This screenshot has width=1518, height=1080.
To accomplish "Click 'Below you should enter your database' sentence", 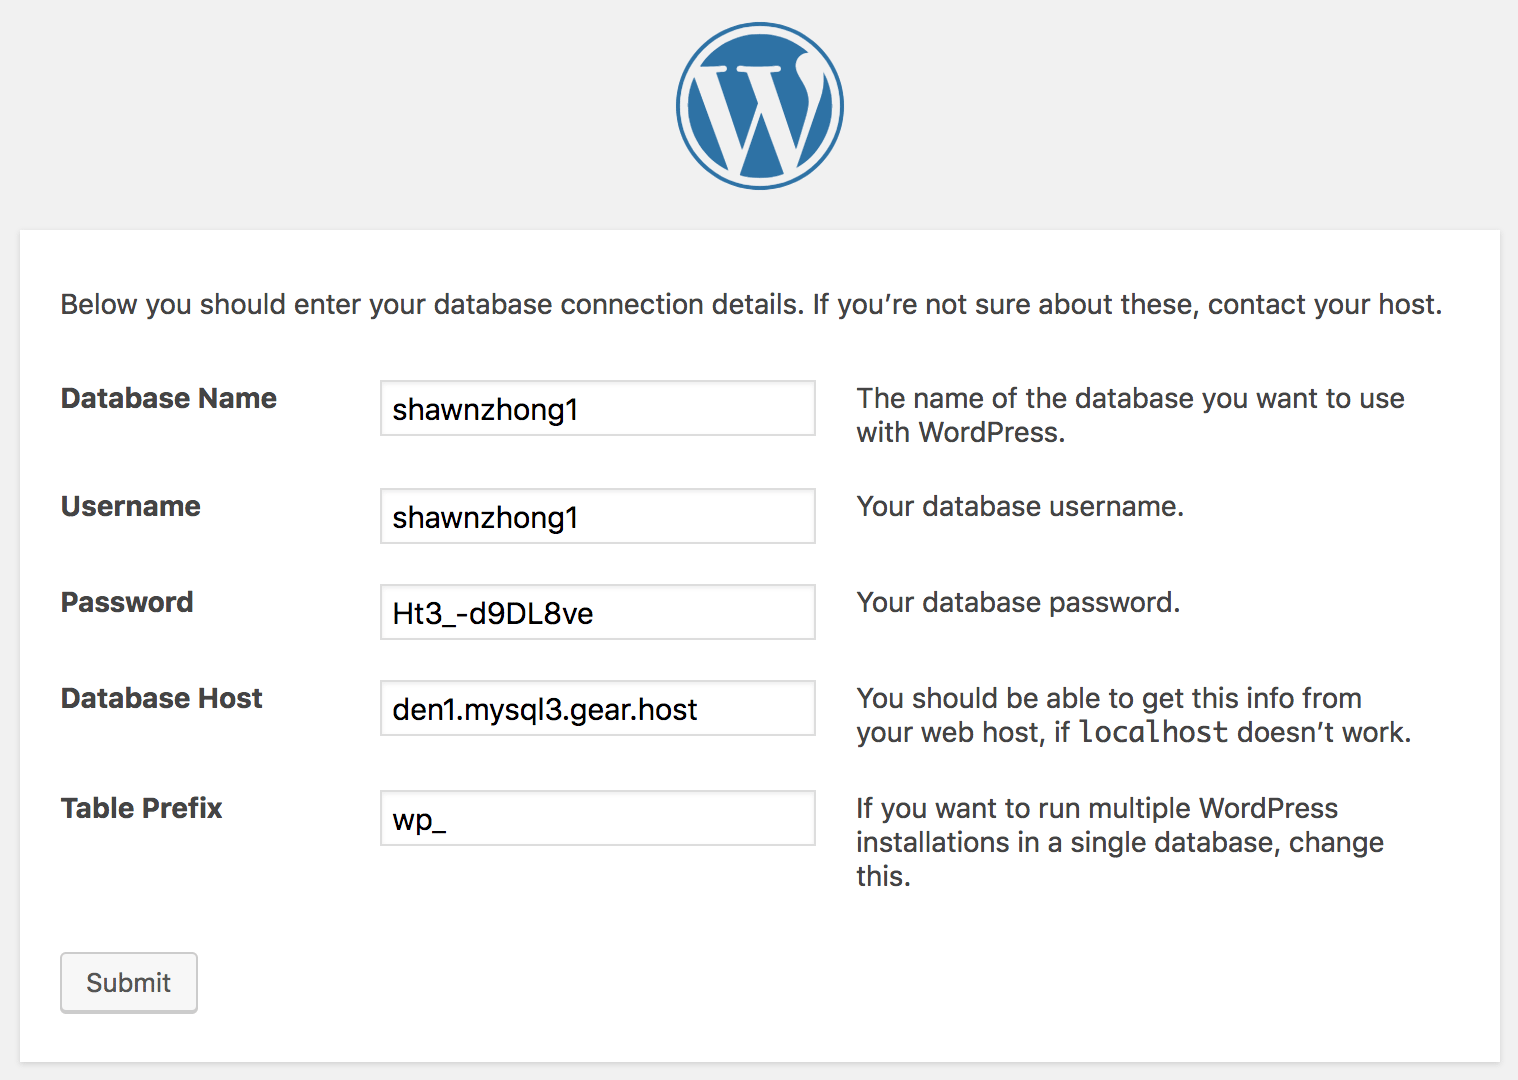I will pyautogui.click(x=432, y=304).
